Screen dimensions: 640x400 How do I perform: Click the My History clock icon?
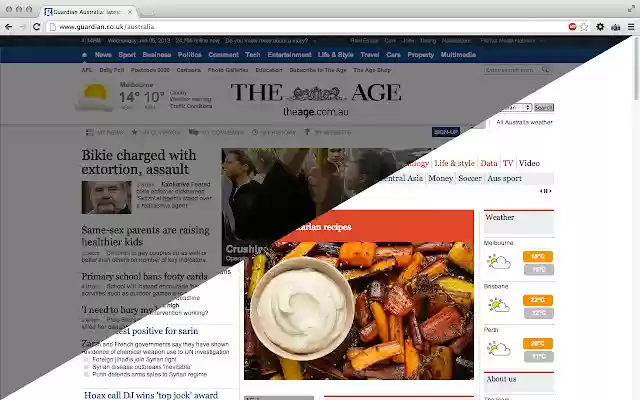255,132
